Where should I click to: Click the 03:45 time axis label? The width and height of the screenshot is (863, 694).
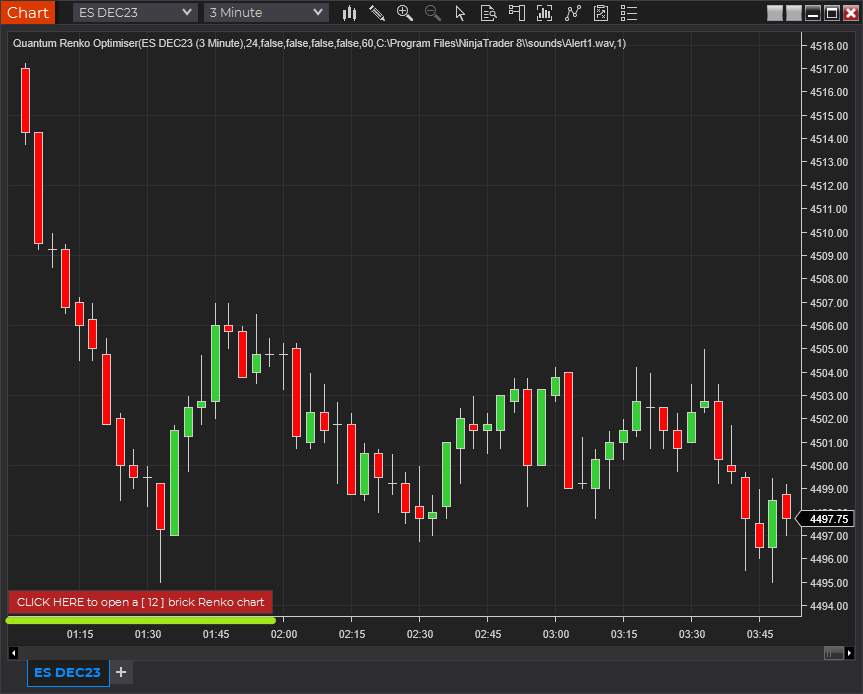(760, 634)
